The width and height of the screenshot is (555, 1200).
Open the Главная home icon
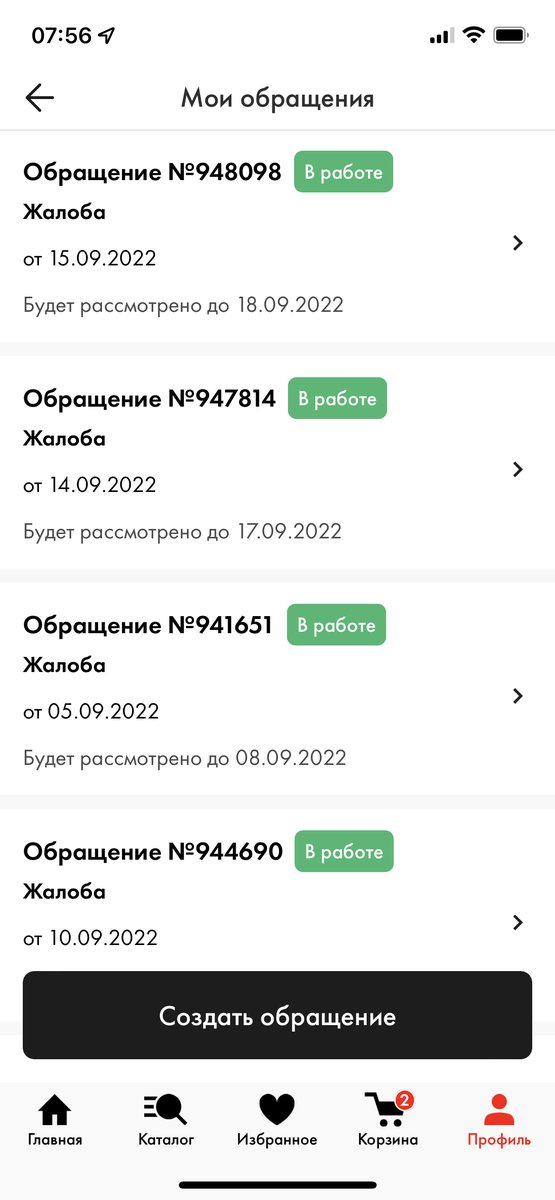55,1109
